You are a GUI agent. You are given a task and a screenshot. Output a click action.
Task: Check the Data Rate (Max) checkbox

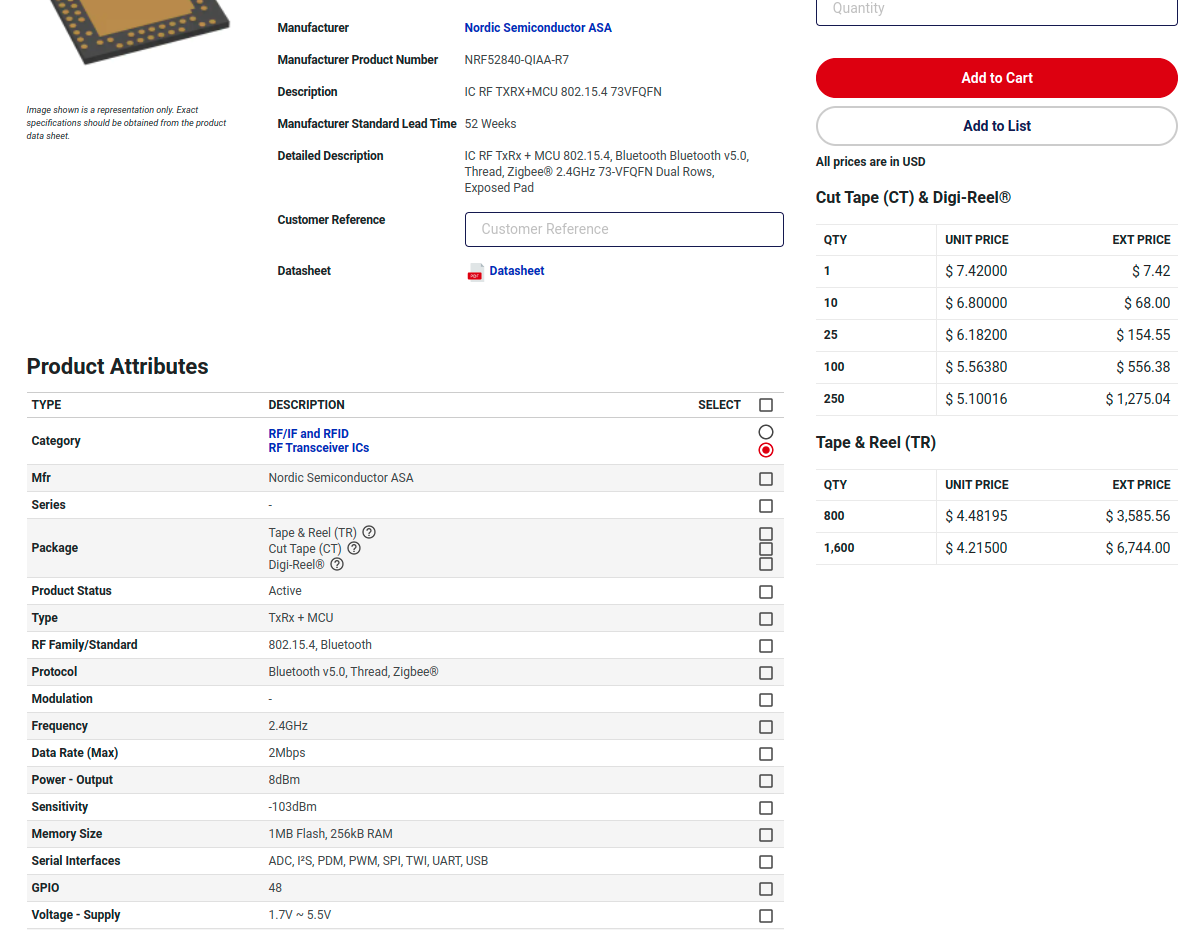point(766,754)
